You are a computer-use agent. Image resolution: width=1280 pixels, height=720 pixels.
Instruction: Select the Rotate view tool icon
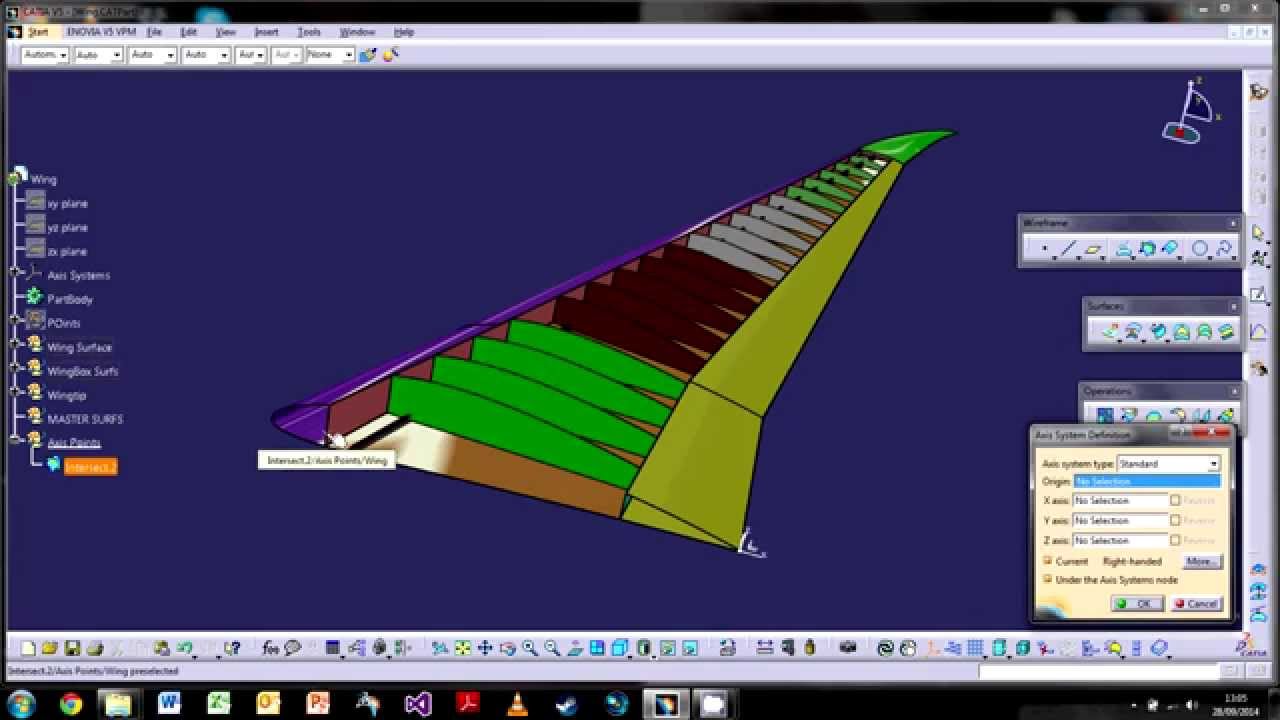(507, 648)
